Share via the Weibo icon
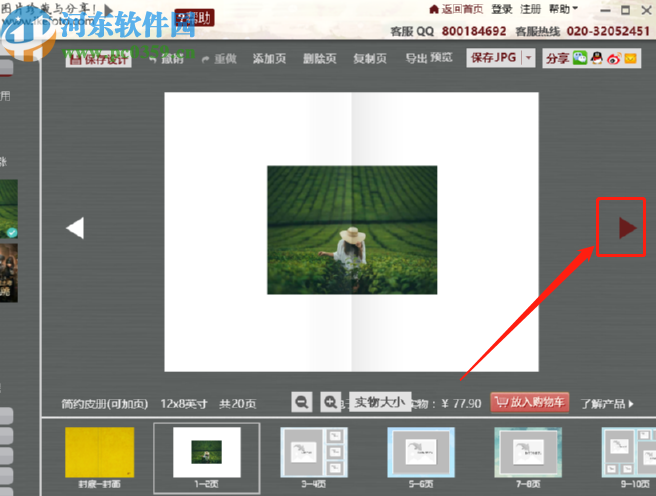The height and width of the screenshot is (496, 656). point(614,58)
